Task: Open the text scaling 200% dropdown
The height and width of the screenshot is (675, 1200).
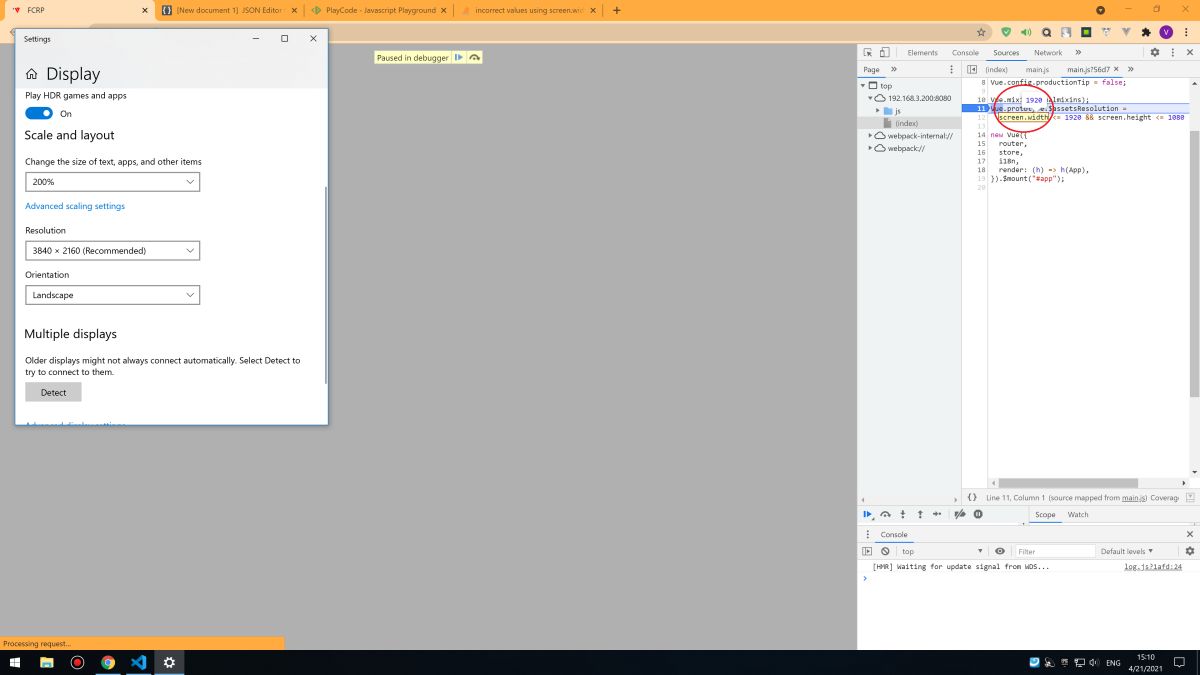Action: [x=112, y=182]
